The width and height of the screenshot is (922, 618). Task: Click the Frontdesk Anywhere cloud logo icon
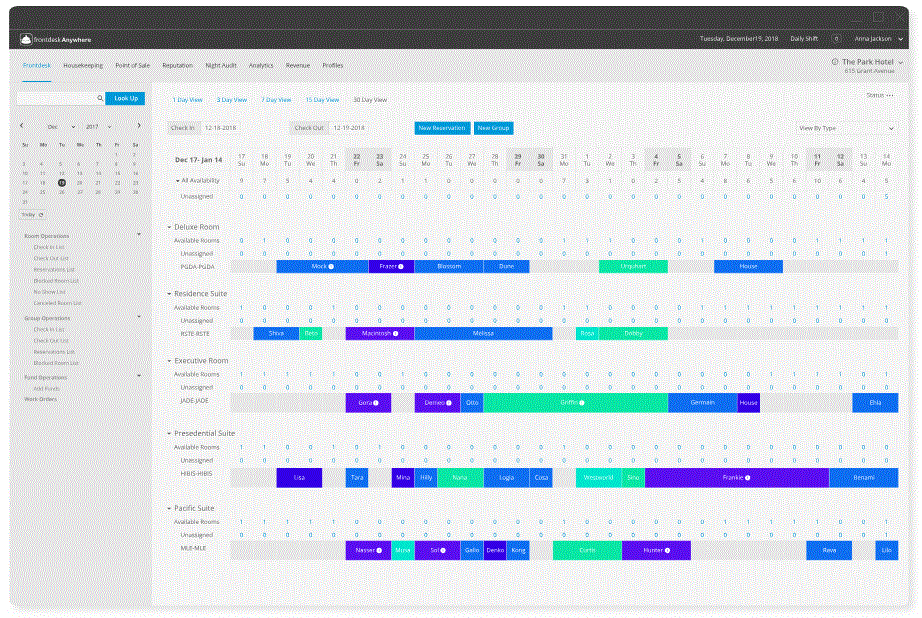(26, 39)
